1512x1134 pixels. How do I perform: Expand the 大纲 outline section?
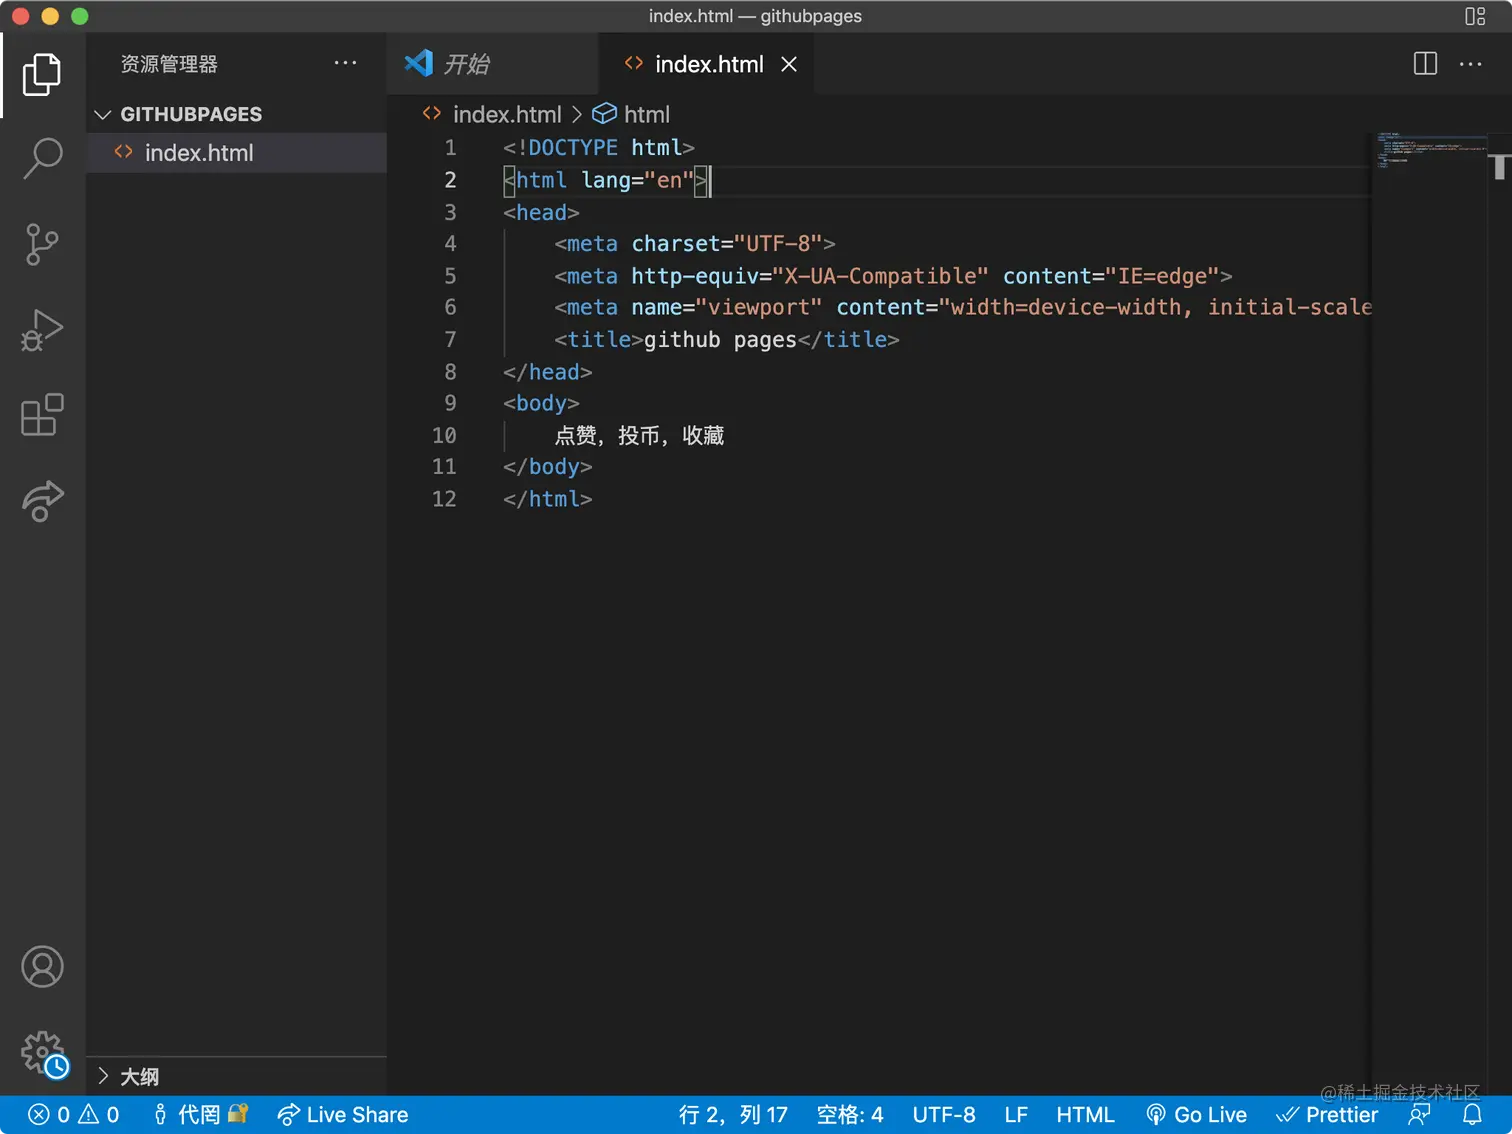pyautogui.click(x=236, y=1077)
